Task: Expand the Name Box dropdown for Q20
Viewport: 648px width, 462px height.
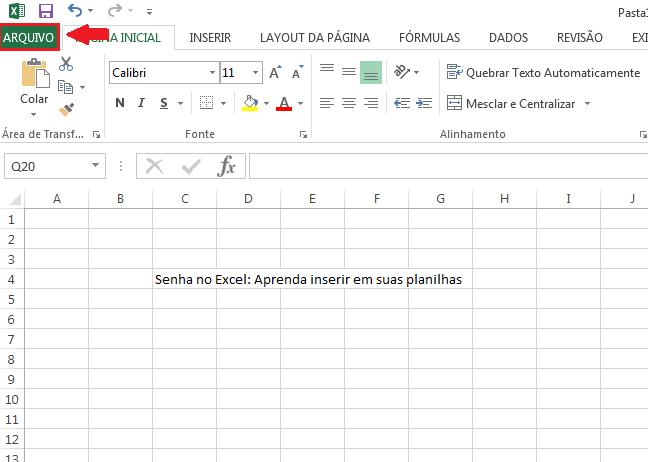Action: tap(96, 166)
